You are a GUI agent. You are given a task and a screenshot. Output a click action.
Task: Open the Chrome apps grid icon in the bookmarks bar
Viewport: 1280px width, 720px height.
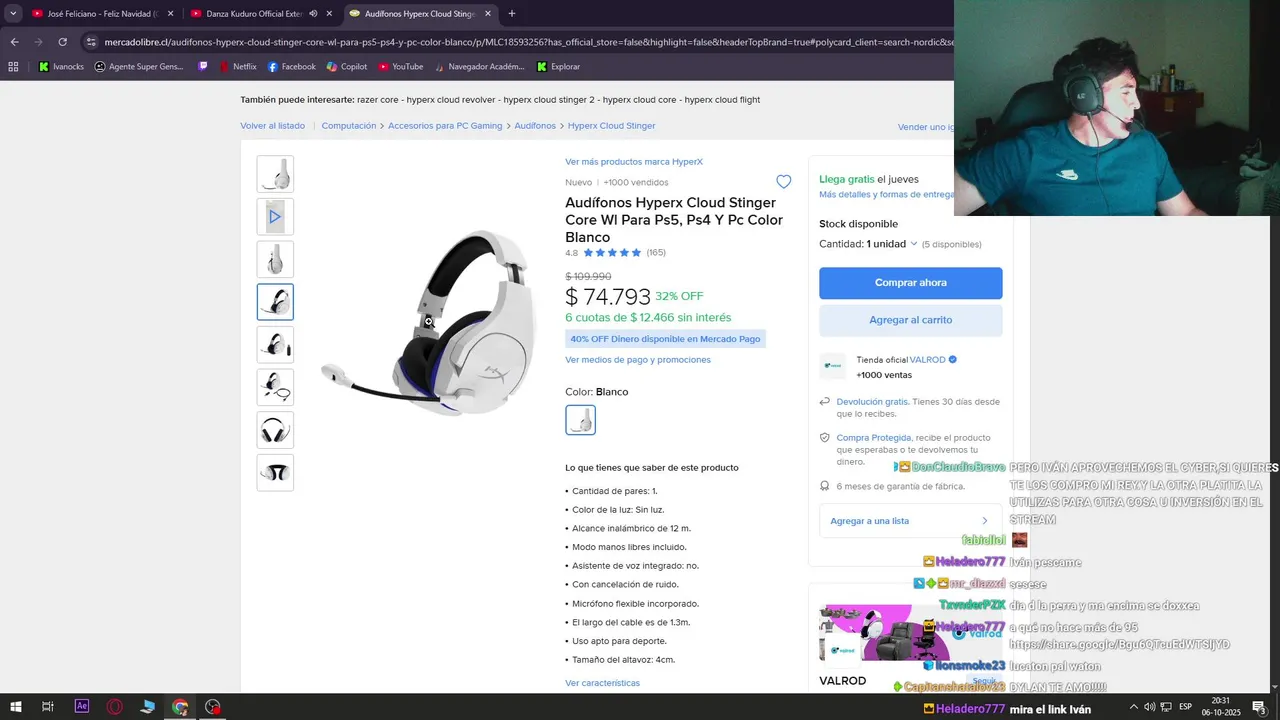(x=13, y=67)
